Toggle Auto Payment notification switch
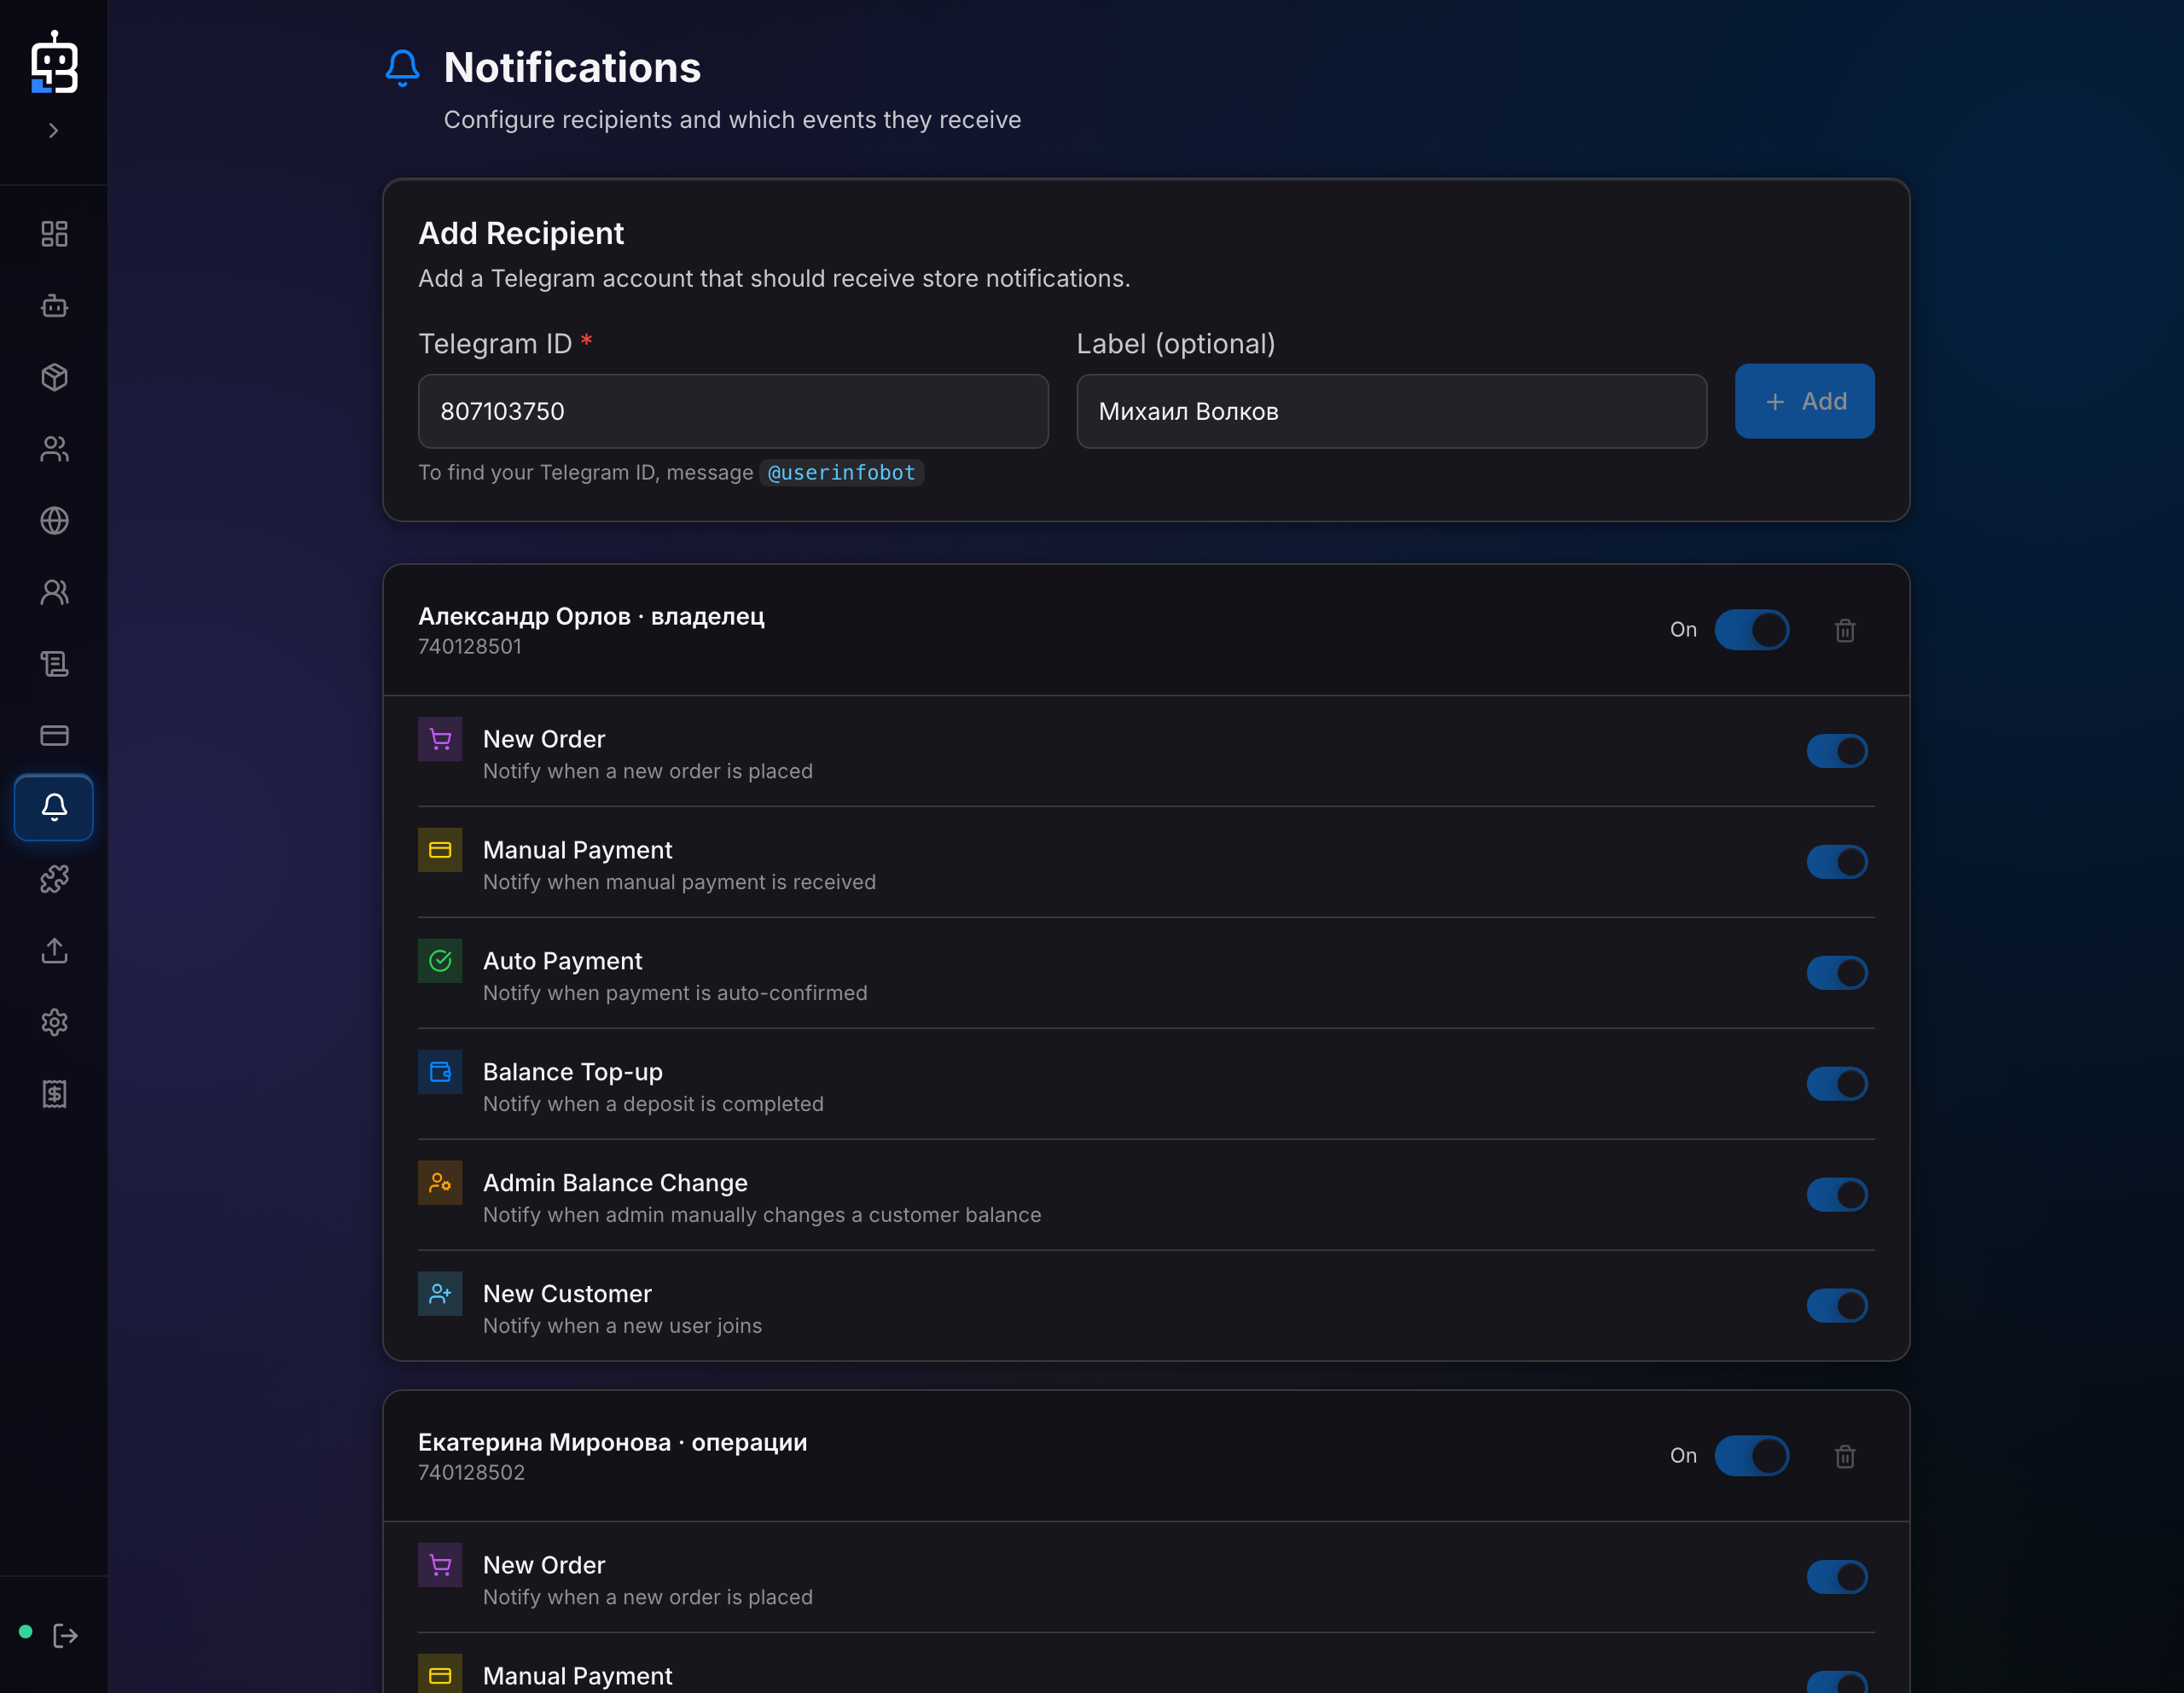 click(x=1837, y=973)
